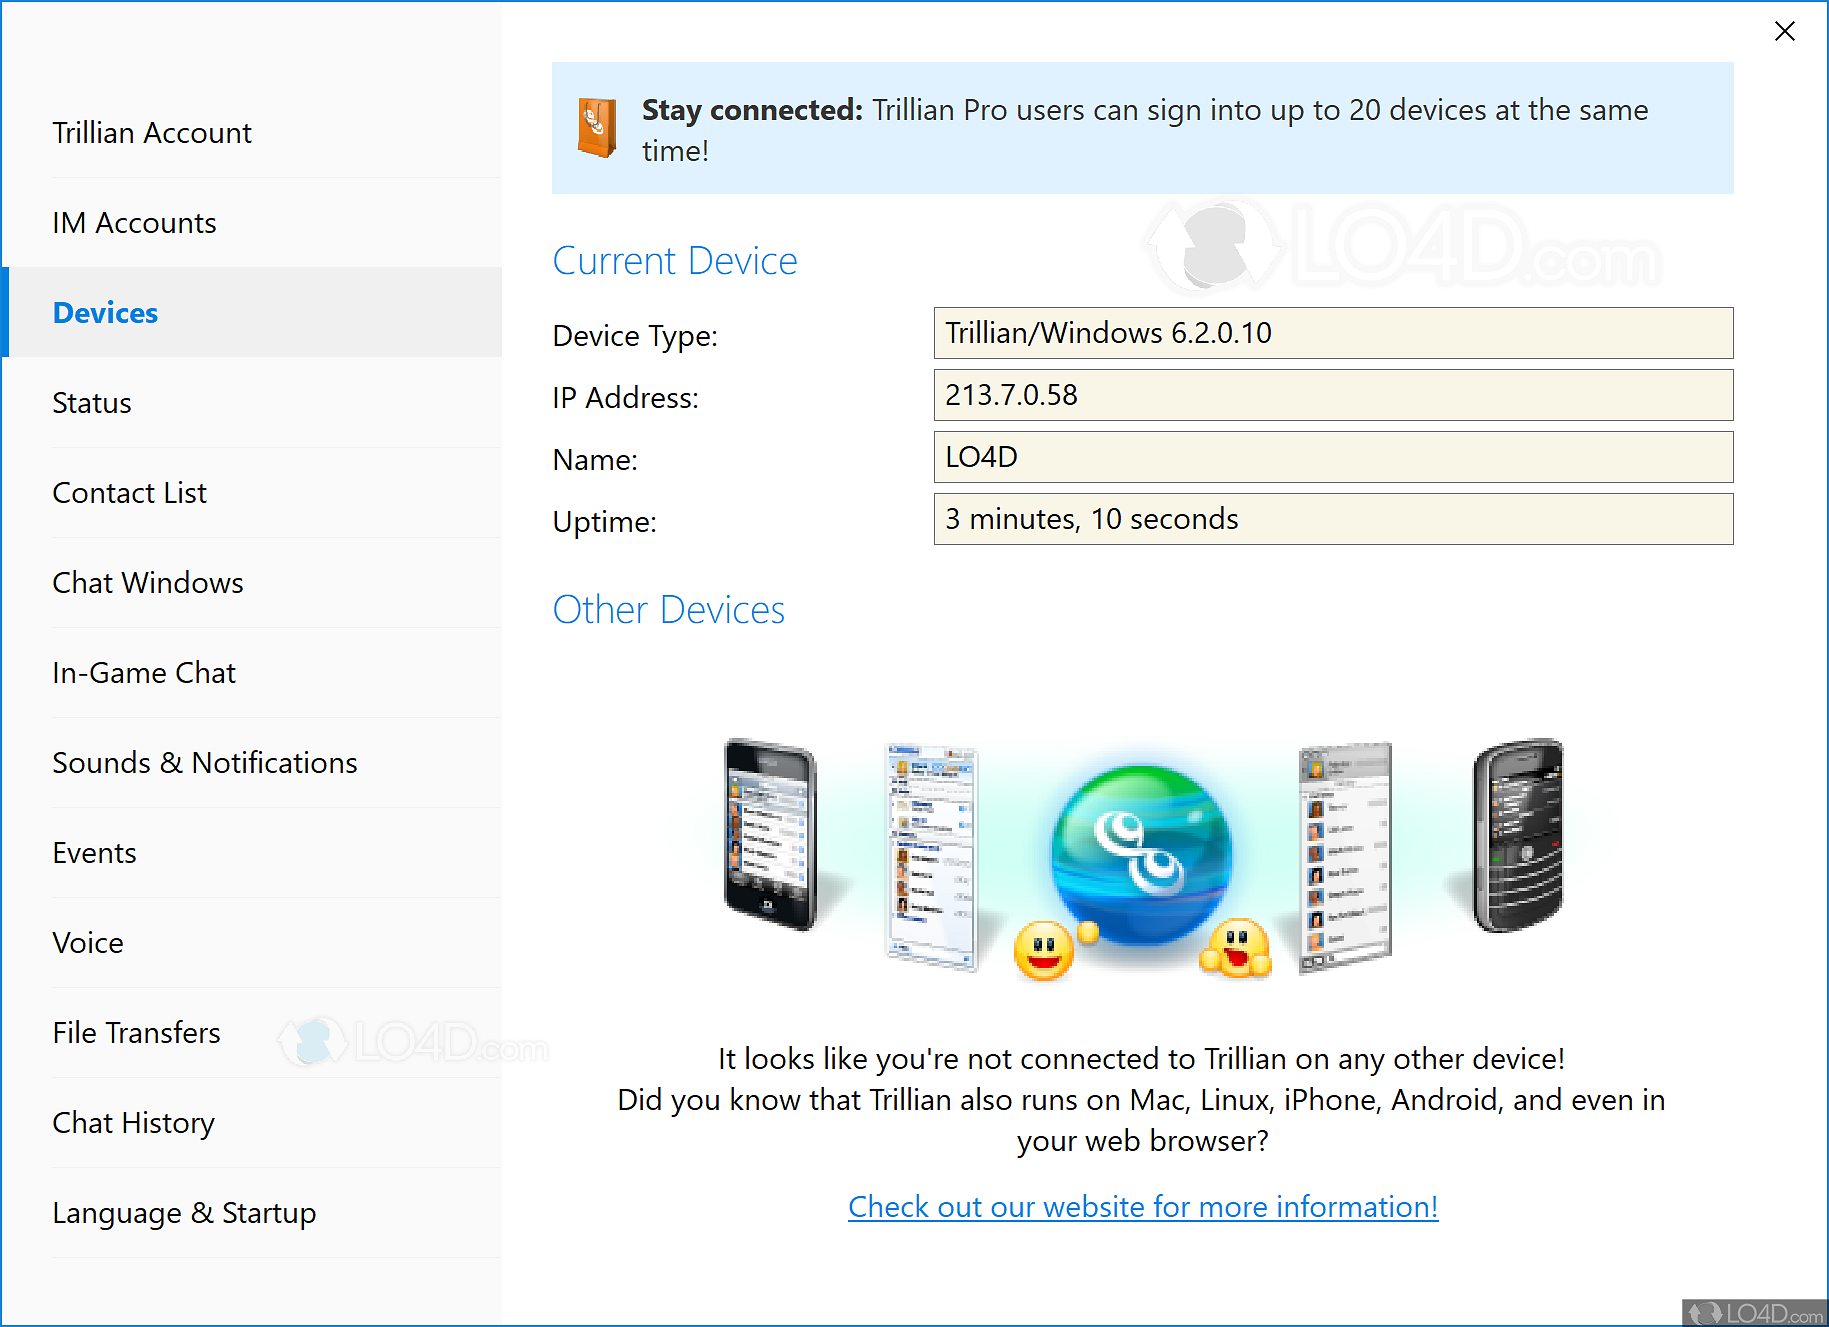
Task: Click the iPhone device image
Action: [x=770, y=834]
